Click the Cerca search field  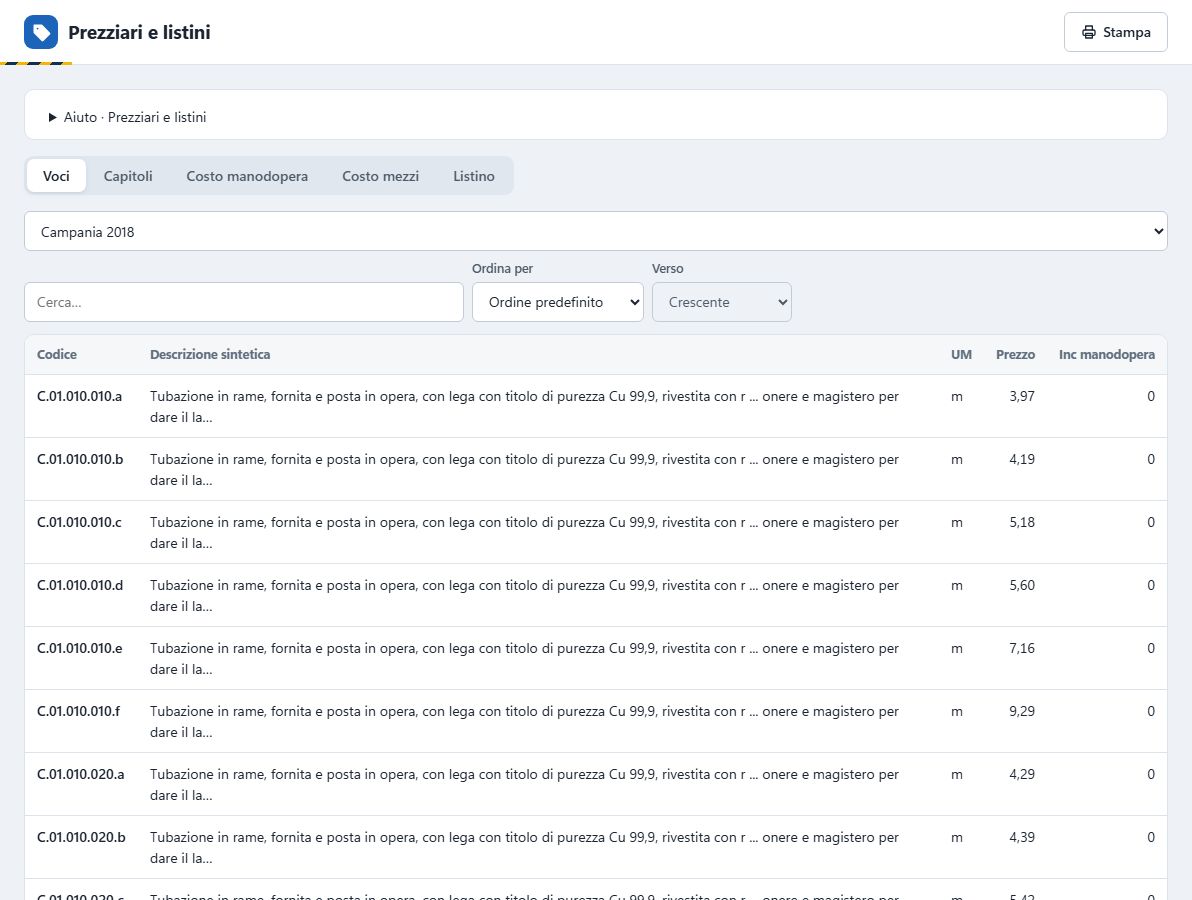coord(244,302)
